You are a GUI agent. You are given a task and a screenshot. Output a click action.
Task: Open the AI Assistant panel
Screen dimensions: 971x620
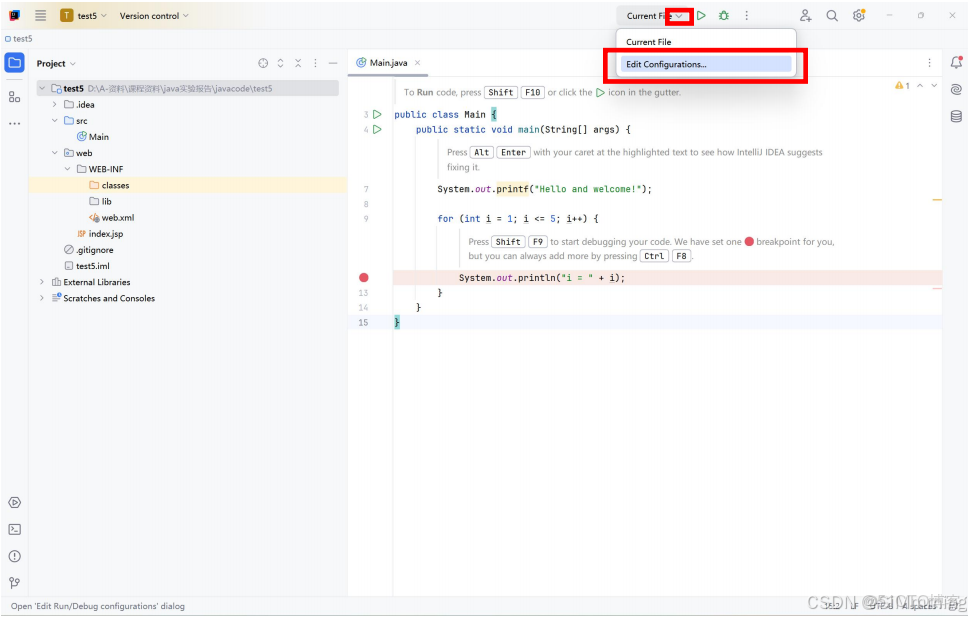click(956, 88)
